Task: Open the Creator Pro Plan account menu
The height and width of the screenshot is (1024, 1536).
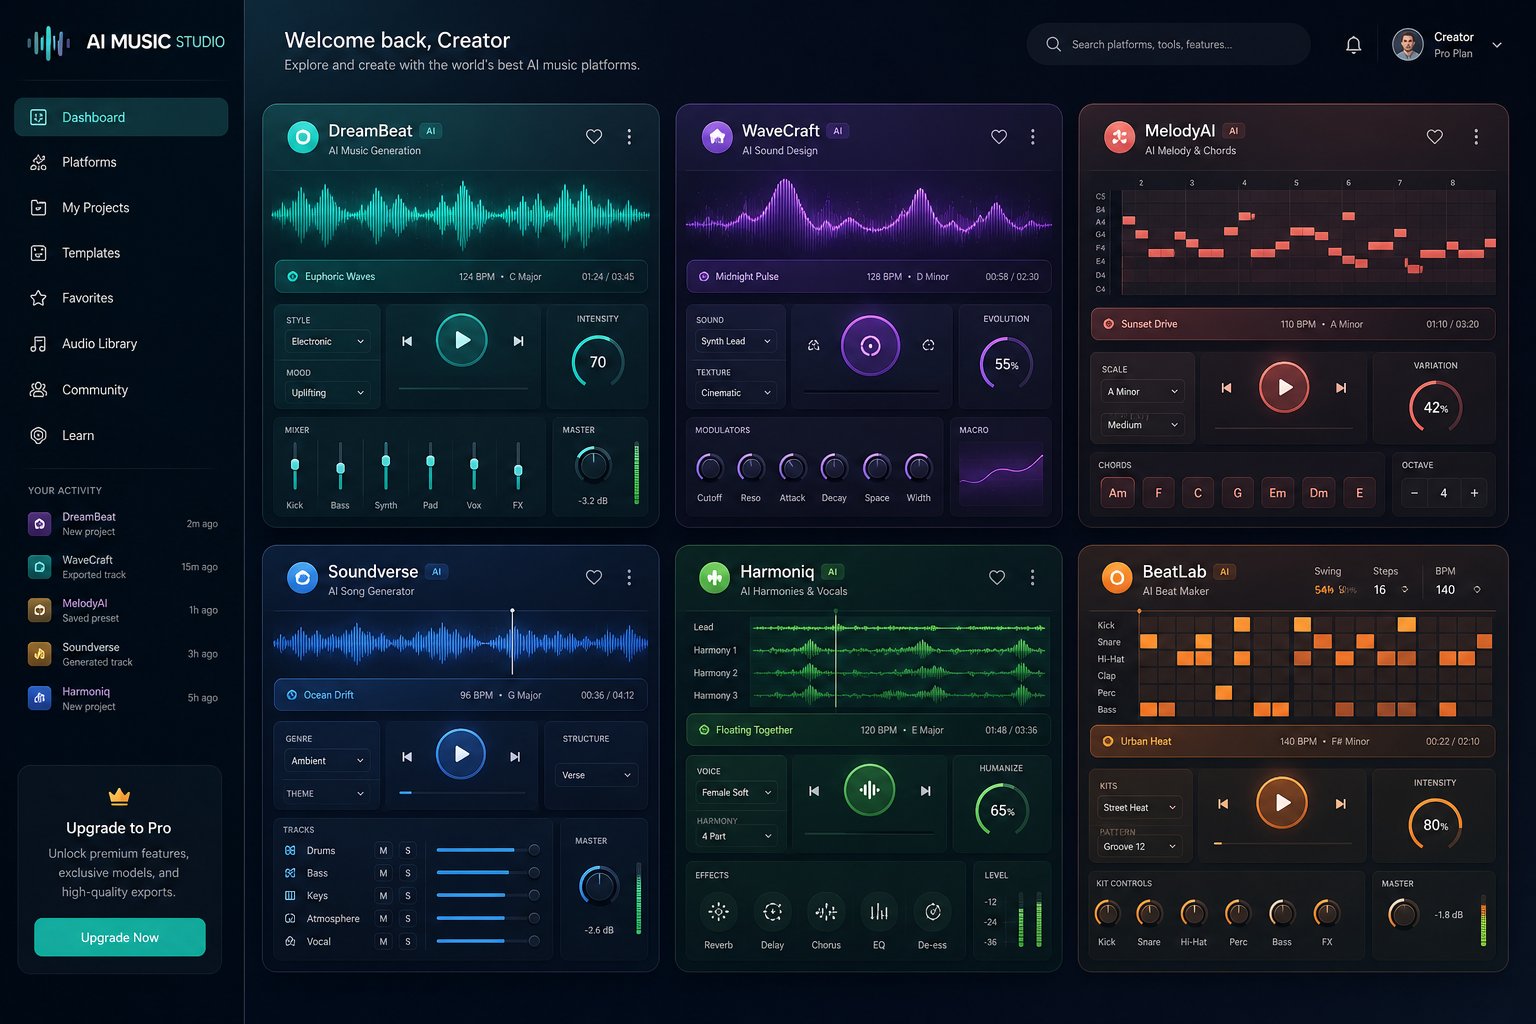Action: (x=1448, y=45)
